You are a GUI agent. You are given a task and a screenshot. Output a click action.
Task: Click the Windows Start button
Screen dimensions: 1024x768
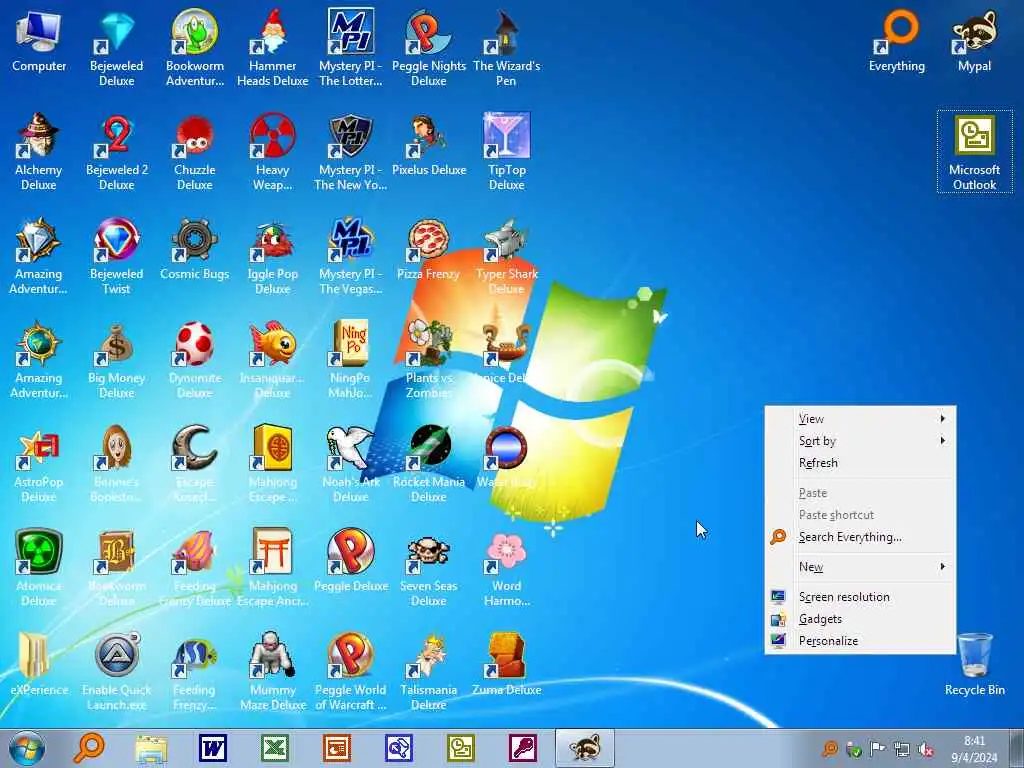pos(27,748)
